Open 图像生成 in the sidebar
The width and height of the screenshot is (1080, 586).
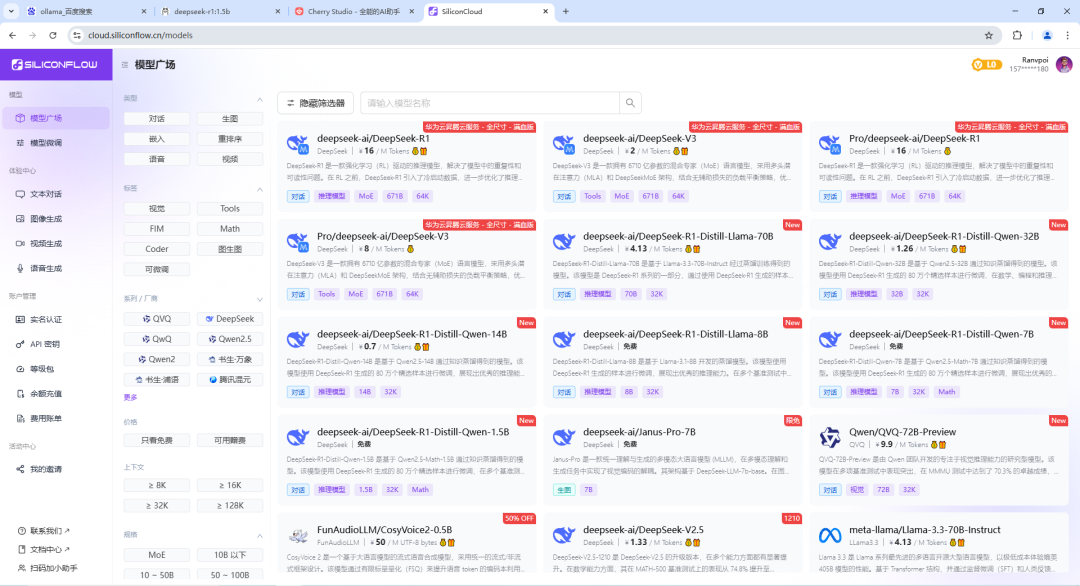pos(55,219)
